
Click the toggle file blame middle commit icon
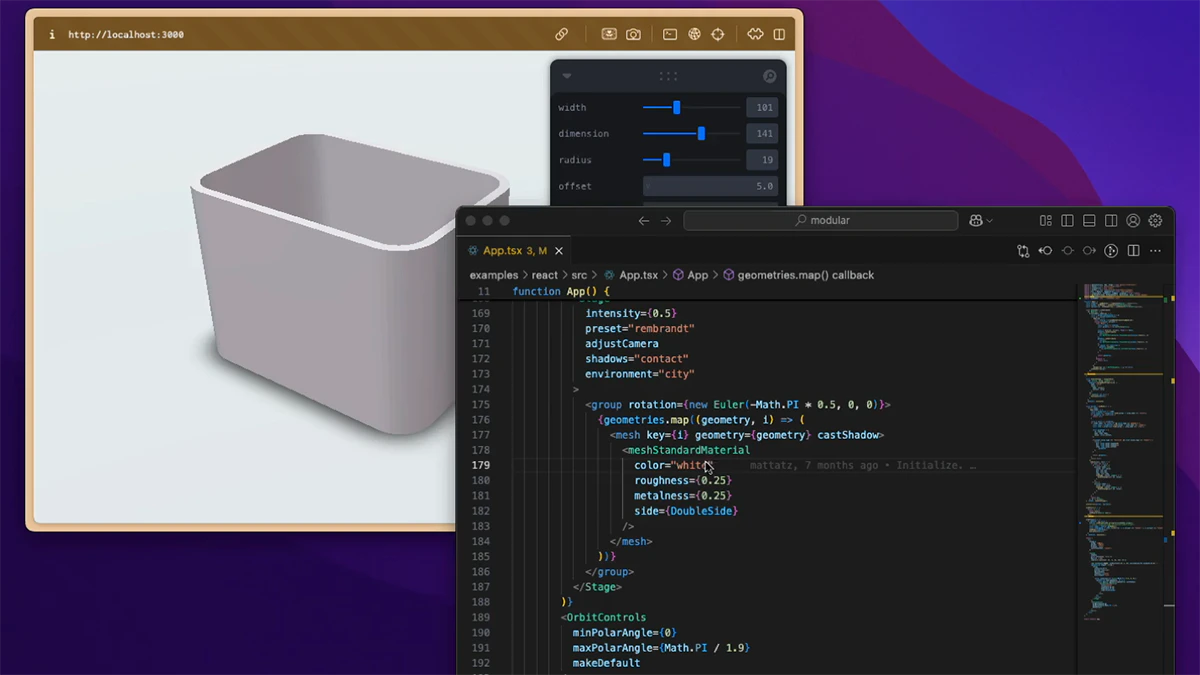[x=1067, y=251]
